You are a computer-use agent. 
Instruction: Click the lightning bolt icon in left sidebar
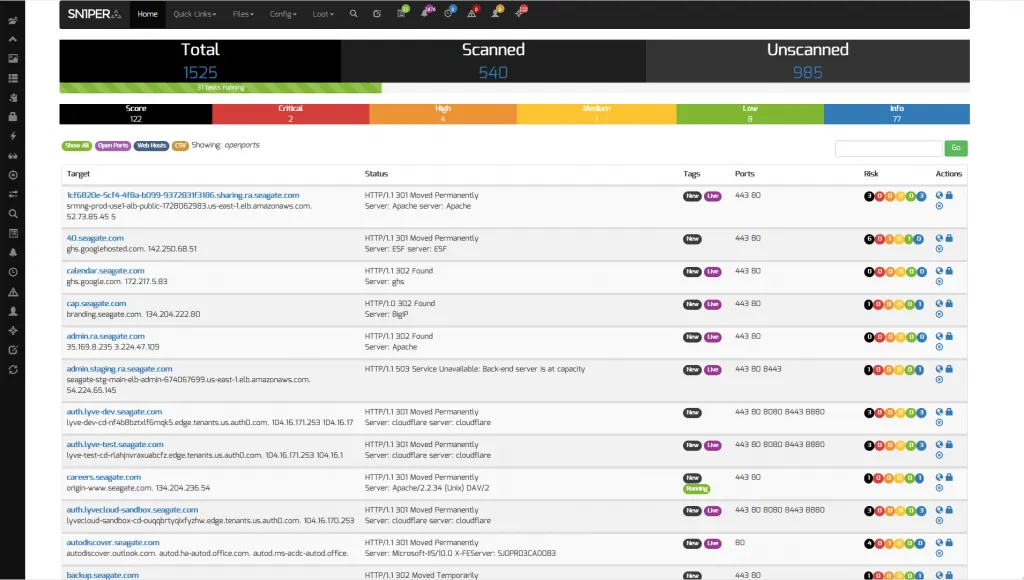click(x=12, y=137)
